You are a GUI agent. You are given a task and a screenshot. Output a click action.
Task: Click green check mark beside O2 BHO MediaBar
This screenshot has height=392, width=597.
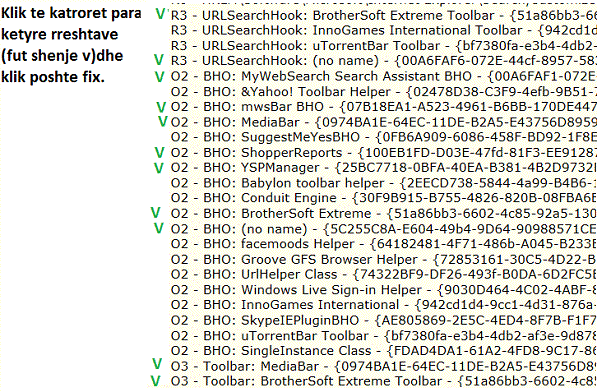click(x=163, y=121)
